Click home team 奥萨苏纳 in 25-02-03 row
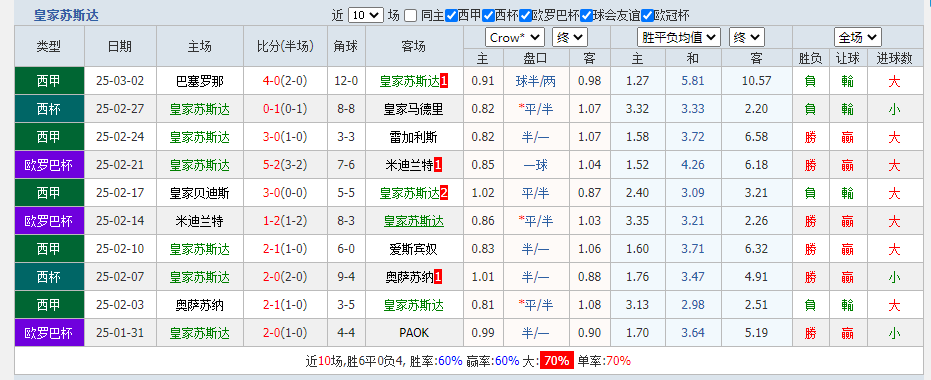The width and height of the screenshot is (931, 380). pos(200,305)
